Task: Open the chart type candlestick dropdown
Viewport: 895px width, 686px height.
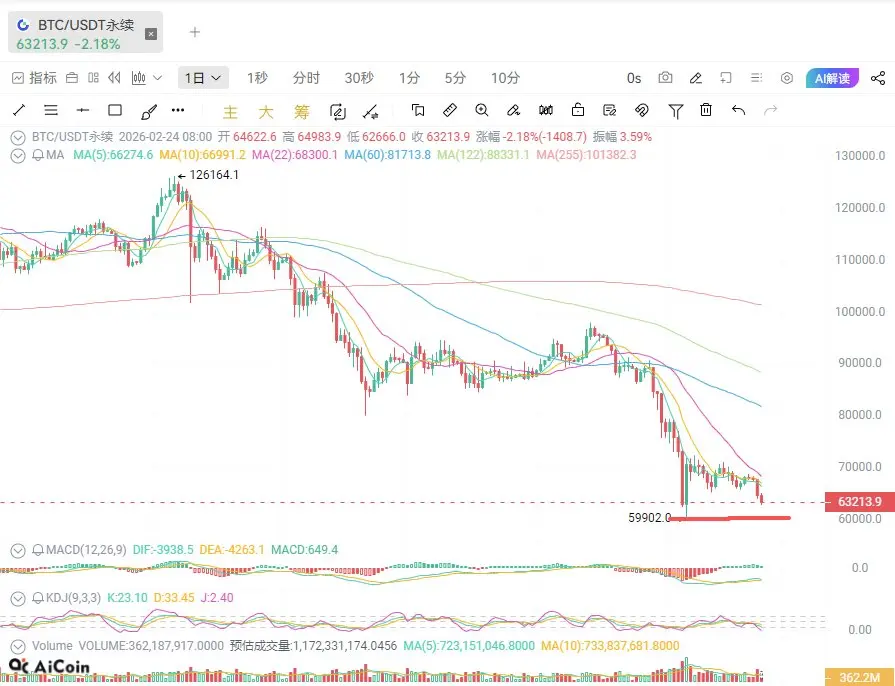Action: pos(147,78)
